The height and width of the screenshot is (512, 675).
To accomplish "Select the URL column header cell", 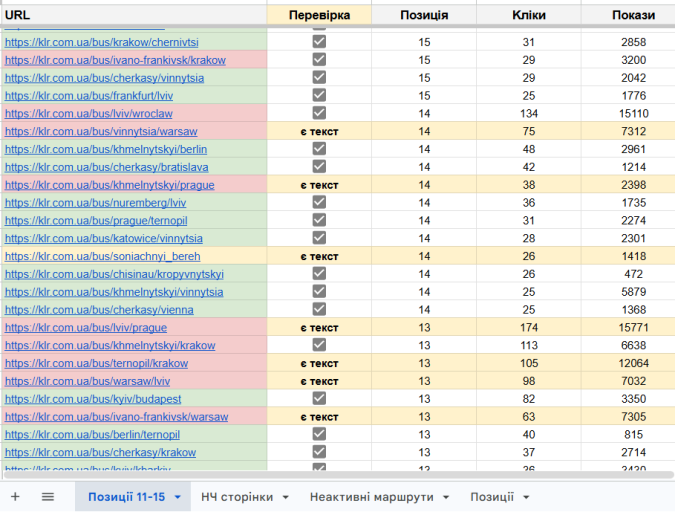I will [133, 15].
